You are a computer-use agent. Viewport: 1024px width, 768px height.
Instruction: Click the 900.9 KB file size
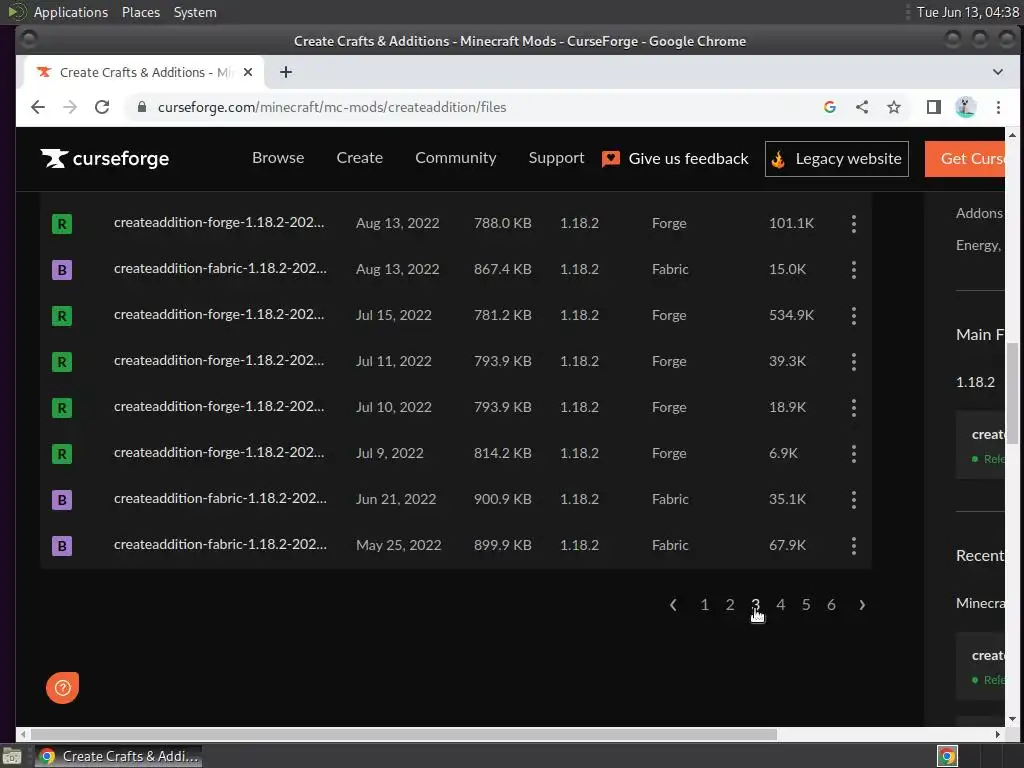(x=503, y=500)
